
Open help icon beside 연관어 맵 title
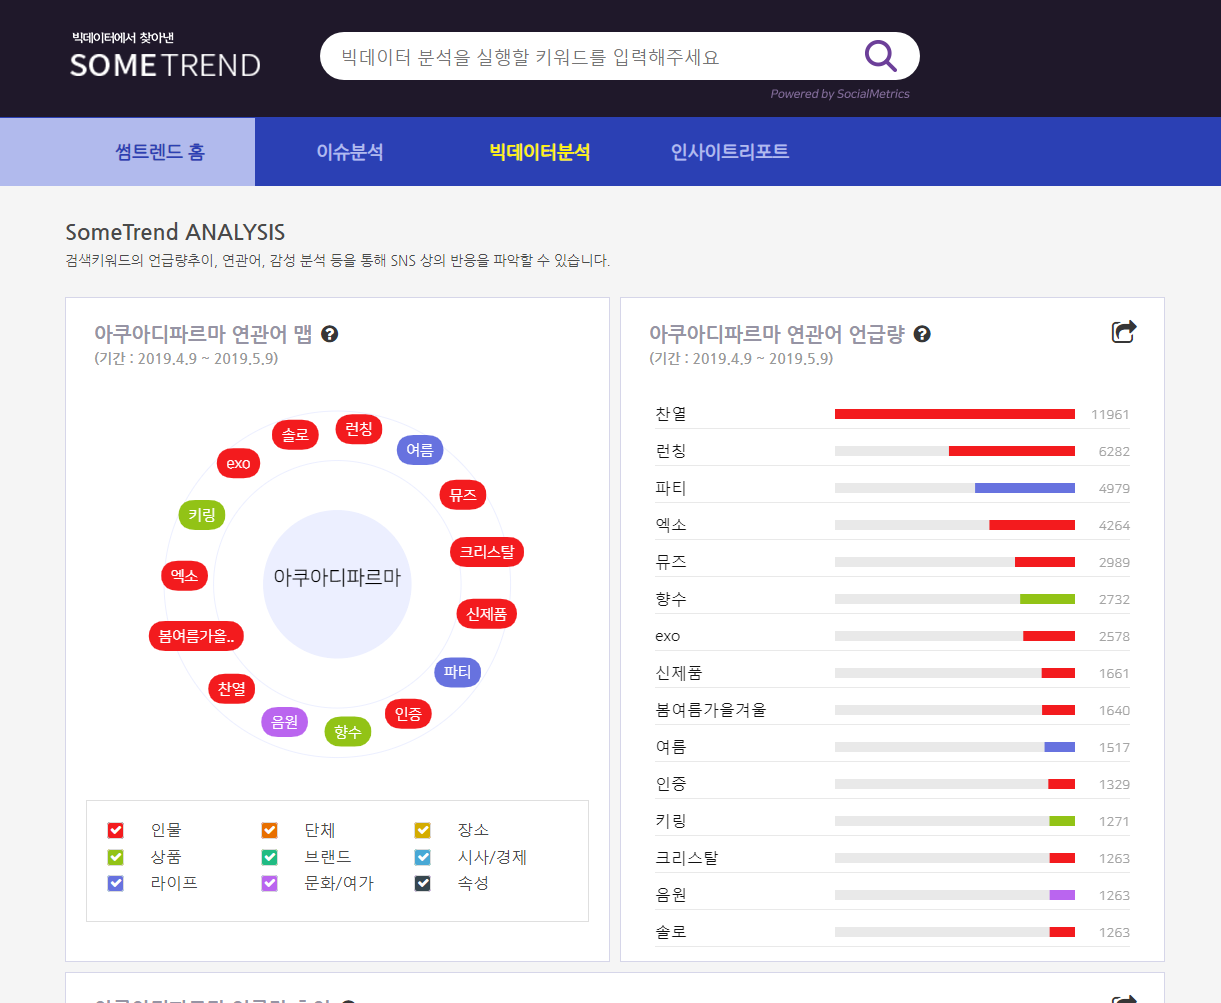coord(330,334)
